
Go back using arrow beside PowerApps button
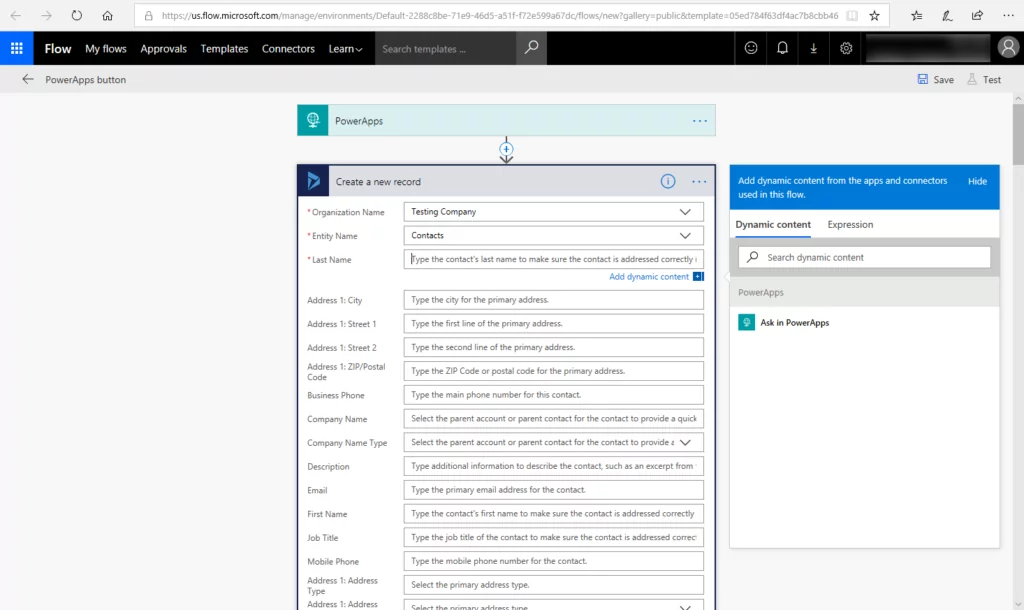coord(27,79)
